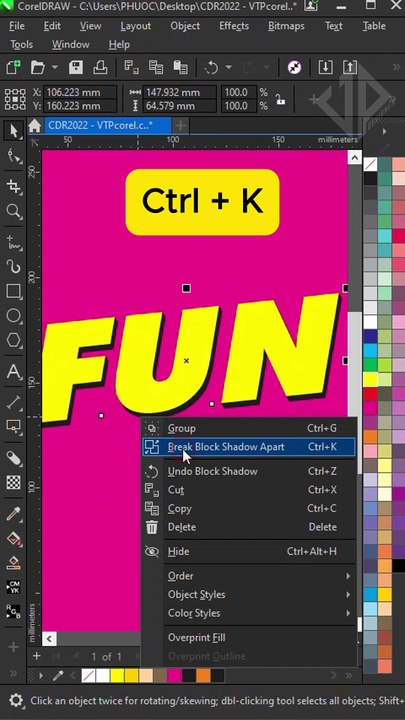Pick yellow swatch in document palette
The width and height of the screenshot is (405, 720).
pos(117,675)
